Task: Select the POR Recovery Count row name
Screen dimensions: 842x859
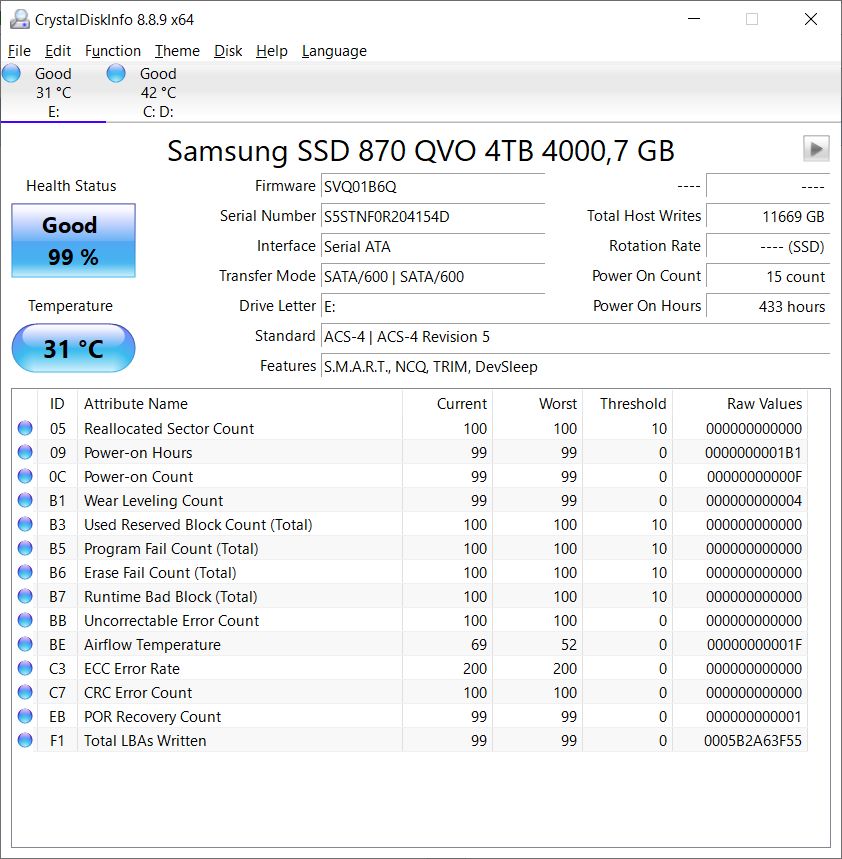Action: click(x=152, y=717)
